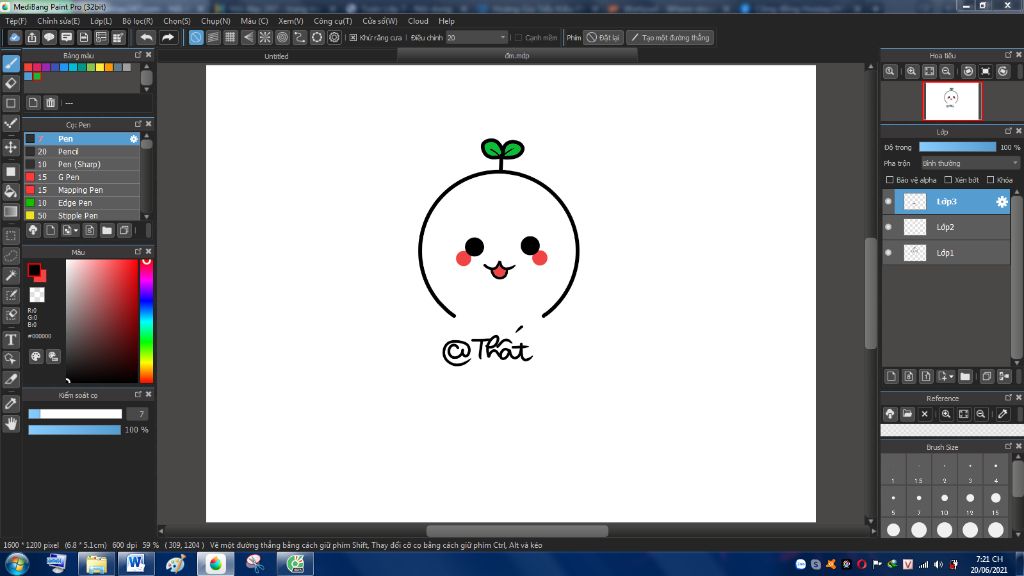This screenshot has width=1024, height=576.
Task: Pop out the Bảng màu panel
Action: click(x=138, y=55)
